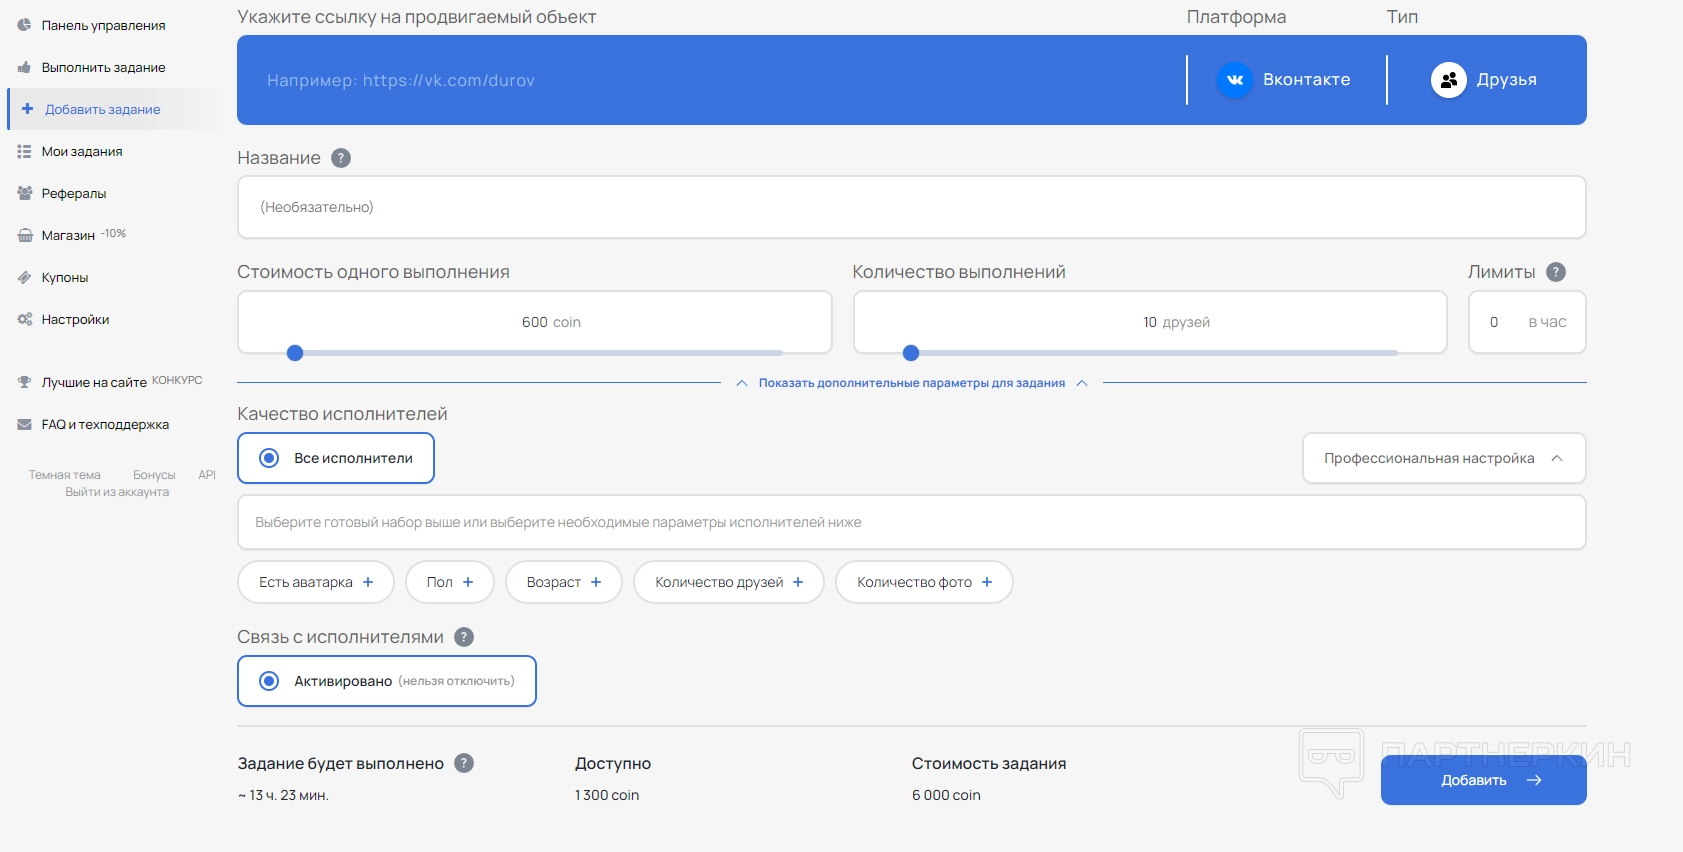1683x852 pixels.
Task: Expand the Количество друзей filter
Action: pyautogui.click(x=728, y=582)
